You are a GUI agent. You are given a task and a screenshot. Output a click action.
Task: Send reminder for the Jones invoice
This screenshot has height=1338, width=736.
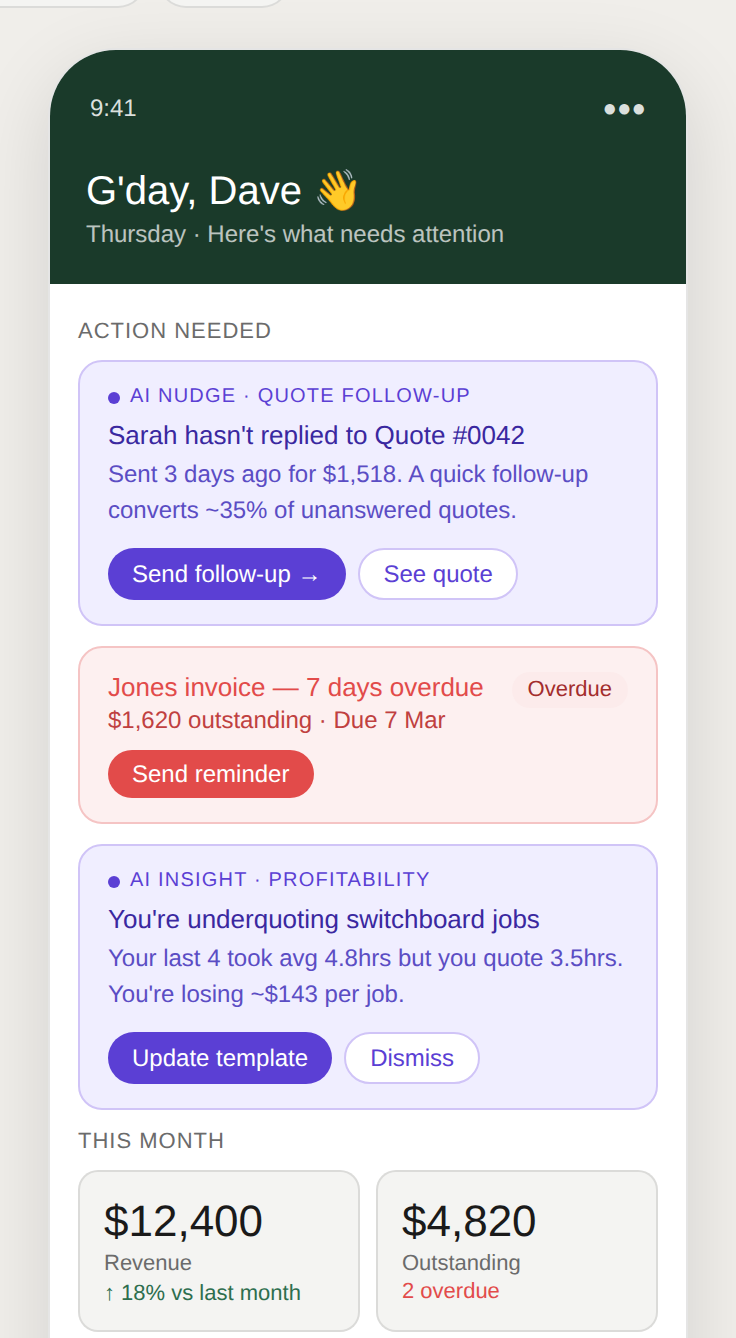(210, 774)
